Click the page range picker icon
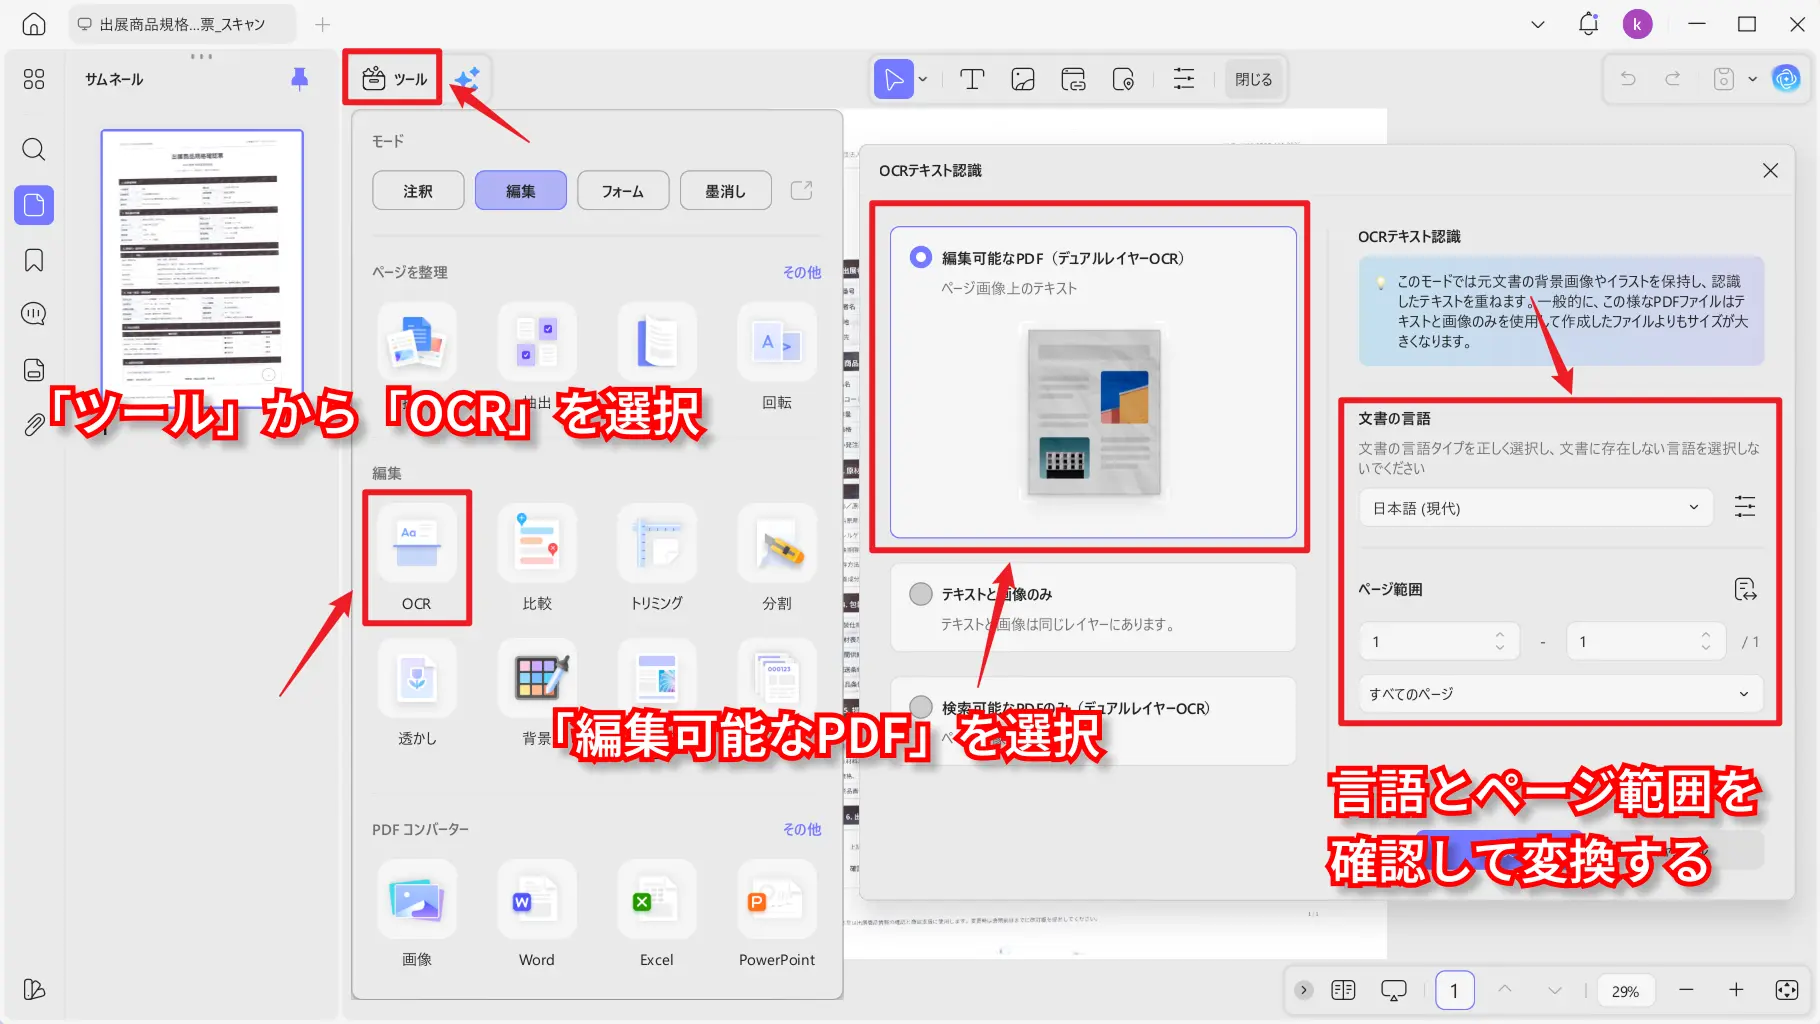This screenshot has height=1024, width=1820. (1745, 589)
